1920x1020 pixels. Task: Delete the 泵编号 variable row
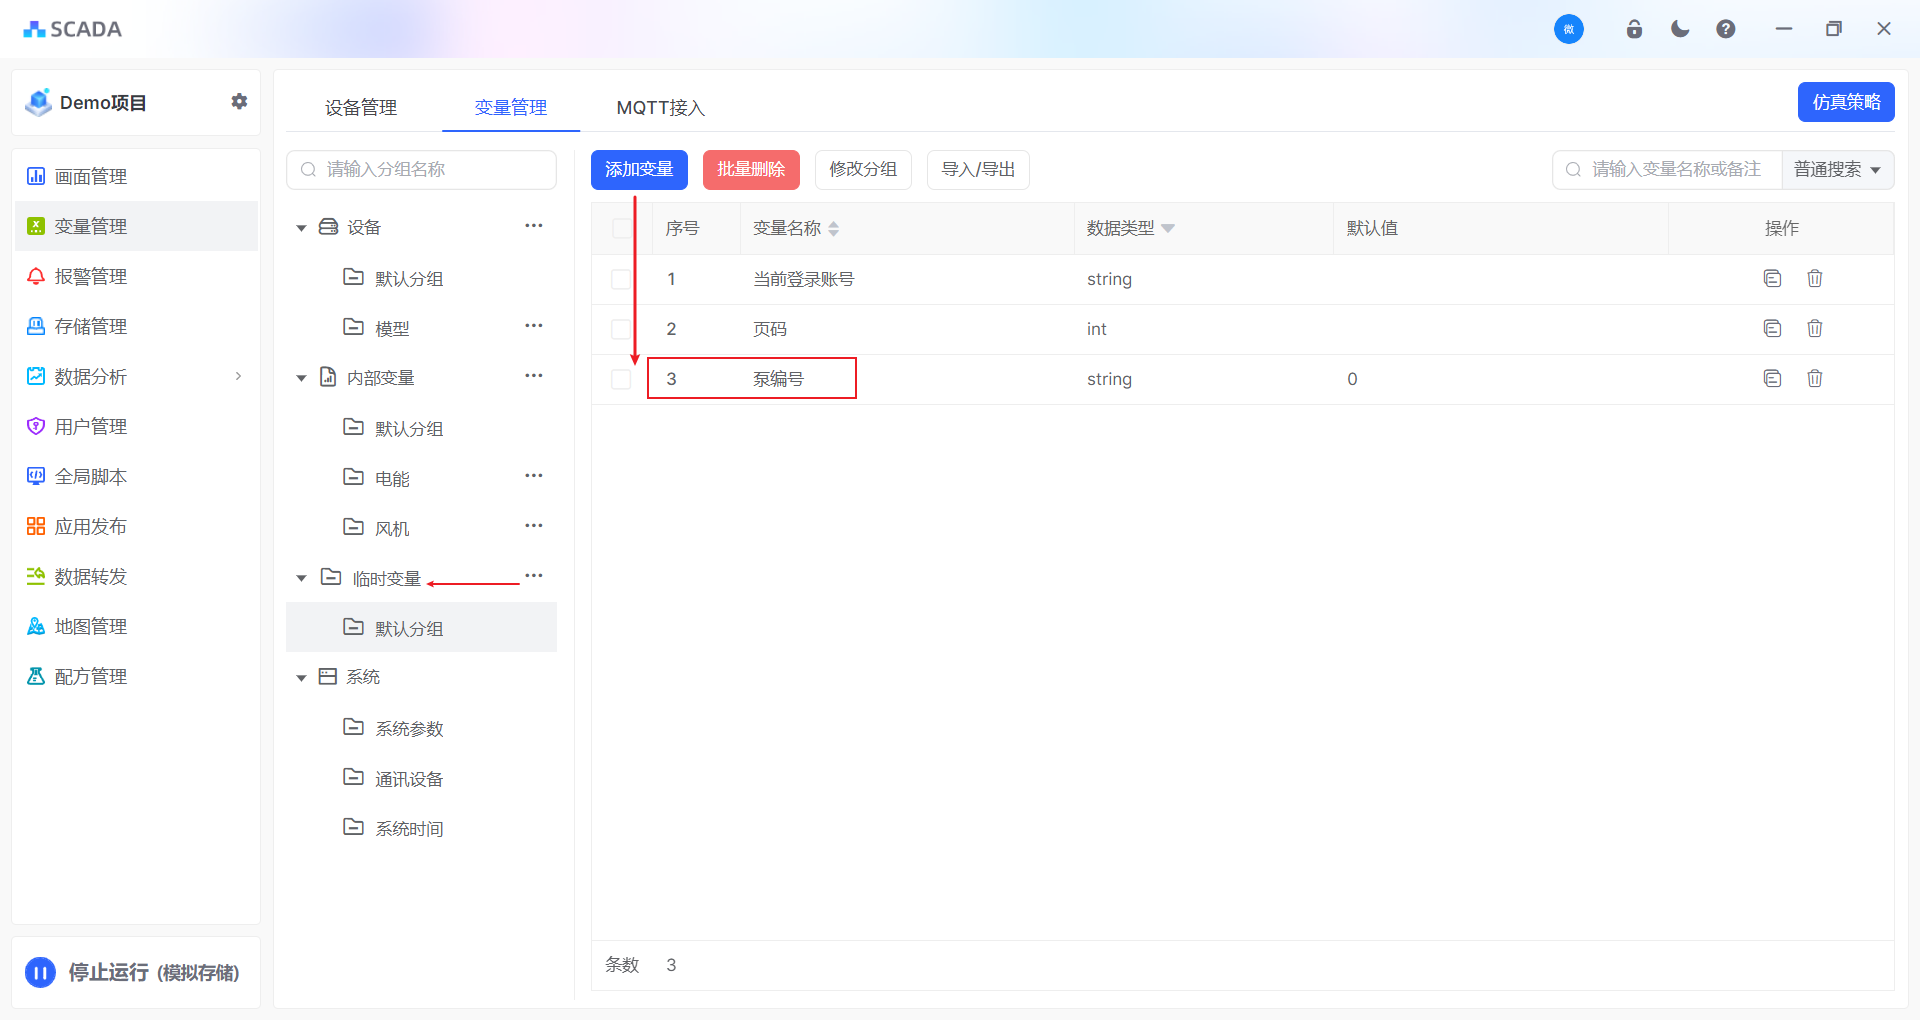coord(1814,378)
